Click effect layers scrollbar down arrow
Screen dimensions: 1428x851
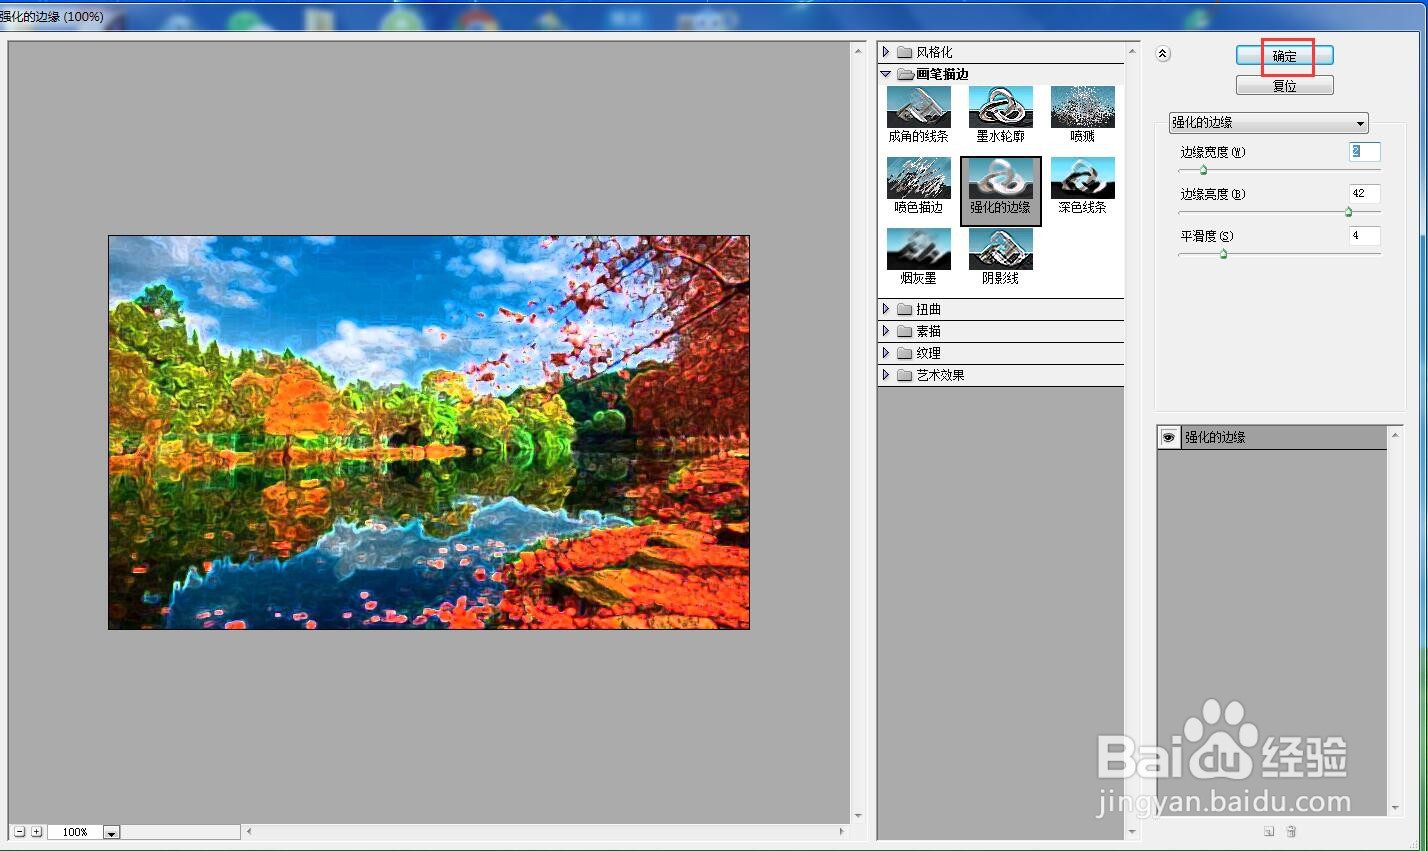point(1396,808)
